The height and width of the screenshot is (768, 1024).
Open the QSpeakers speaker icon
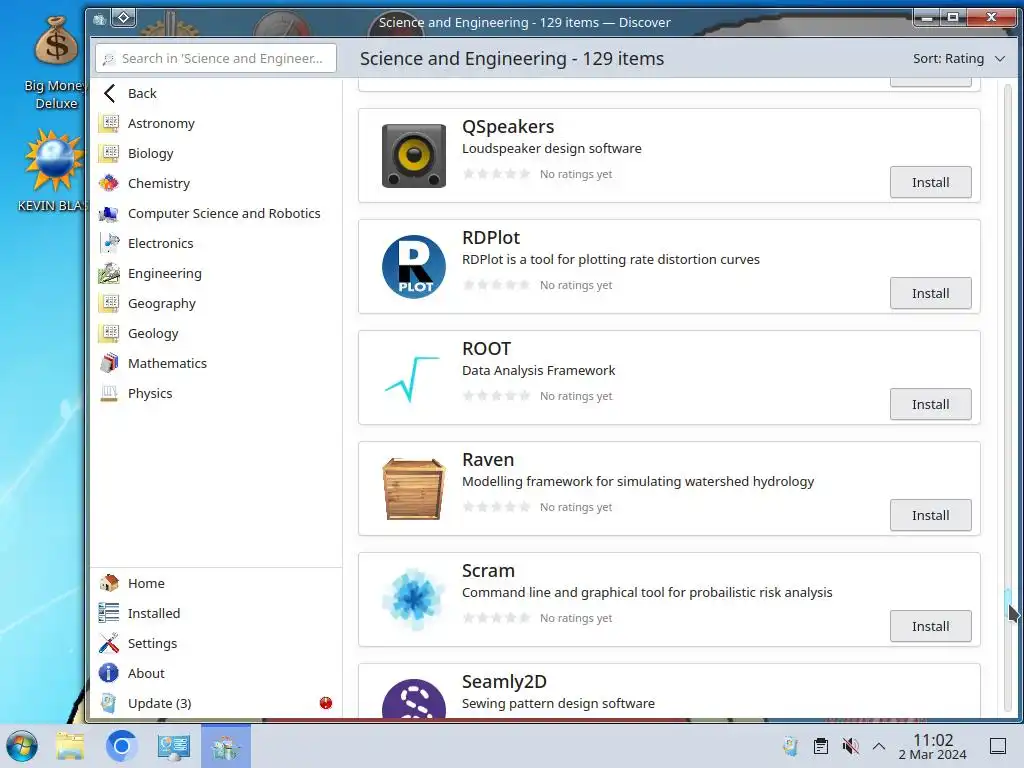tap(413, 156)
